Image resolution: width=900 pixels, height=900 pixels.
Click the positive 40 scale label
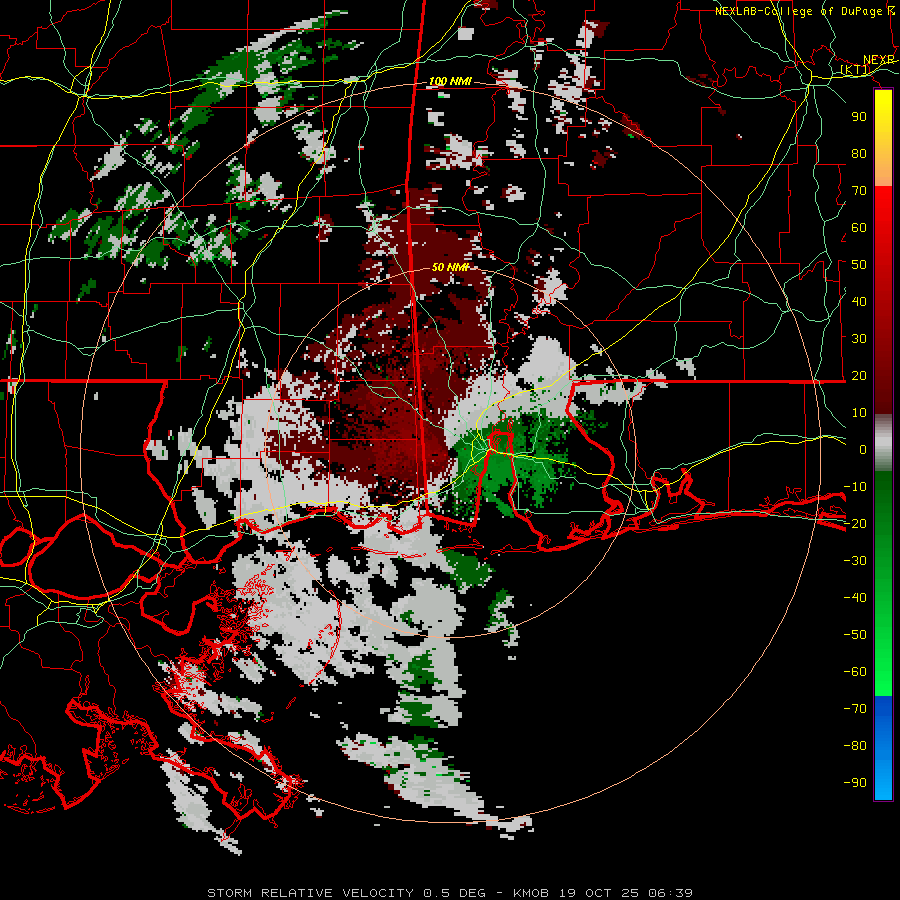click(x=859, y=302)
